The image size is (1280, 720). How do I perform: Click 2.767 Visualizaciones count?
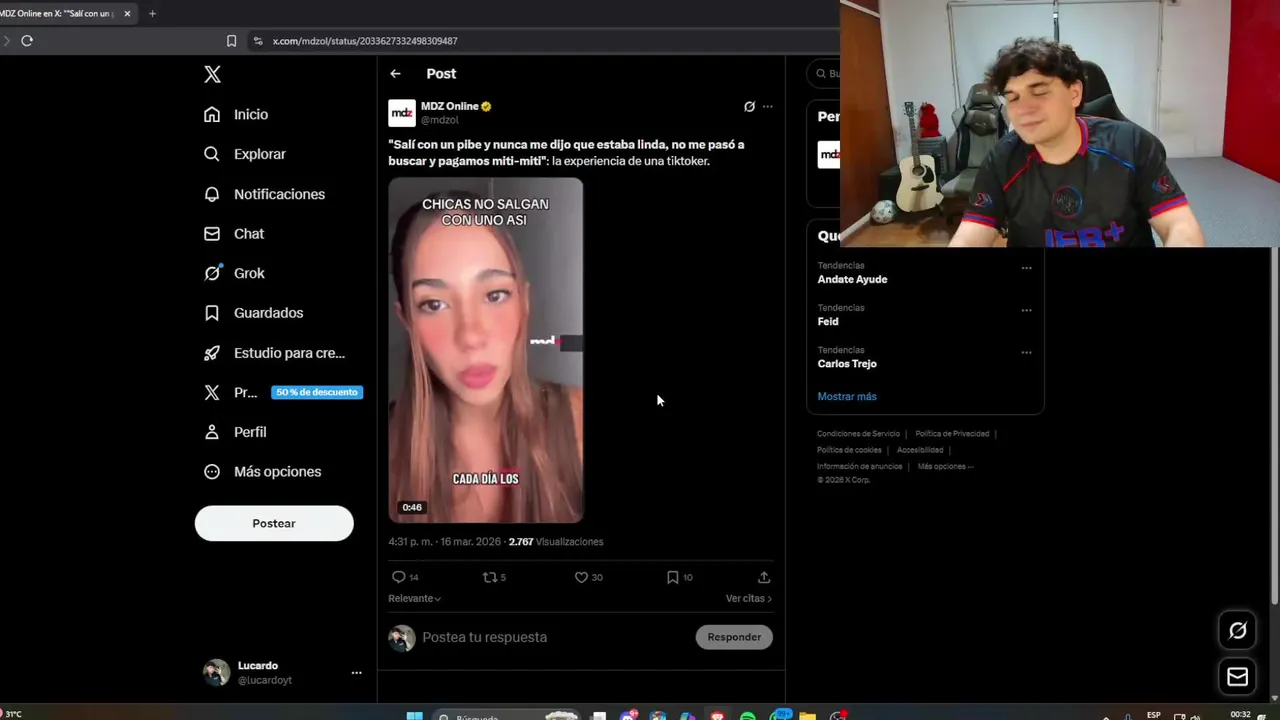click(556, 542)
